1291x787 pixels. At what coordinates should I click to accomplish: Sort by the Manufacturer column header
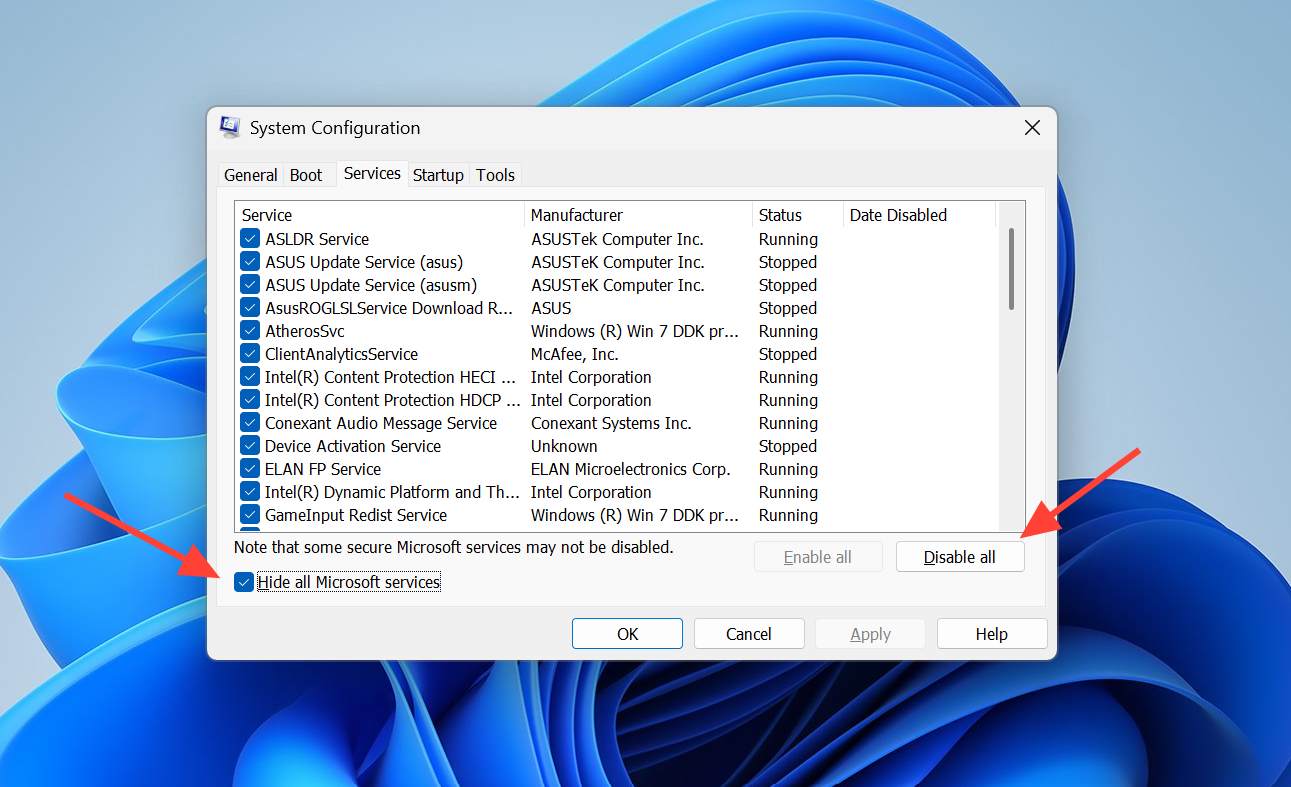pyautogui.click(x=638, y=215)
